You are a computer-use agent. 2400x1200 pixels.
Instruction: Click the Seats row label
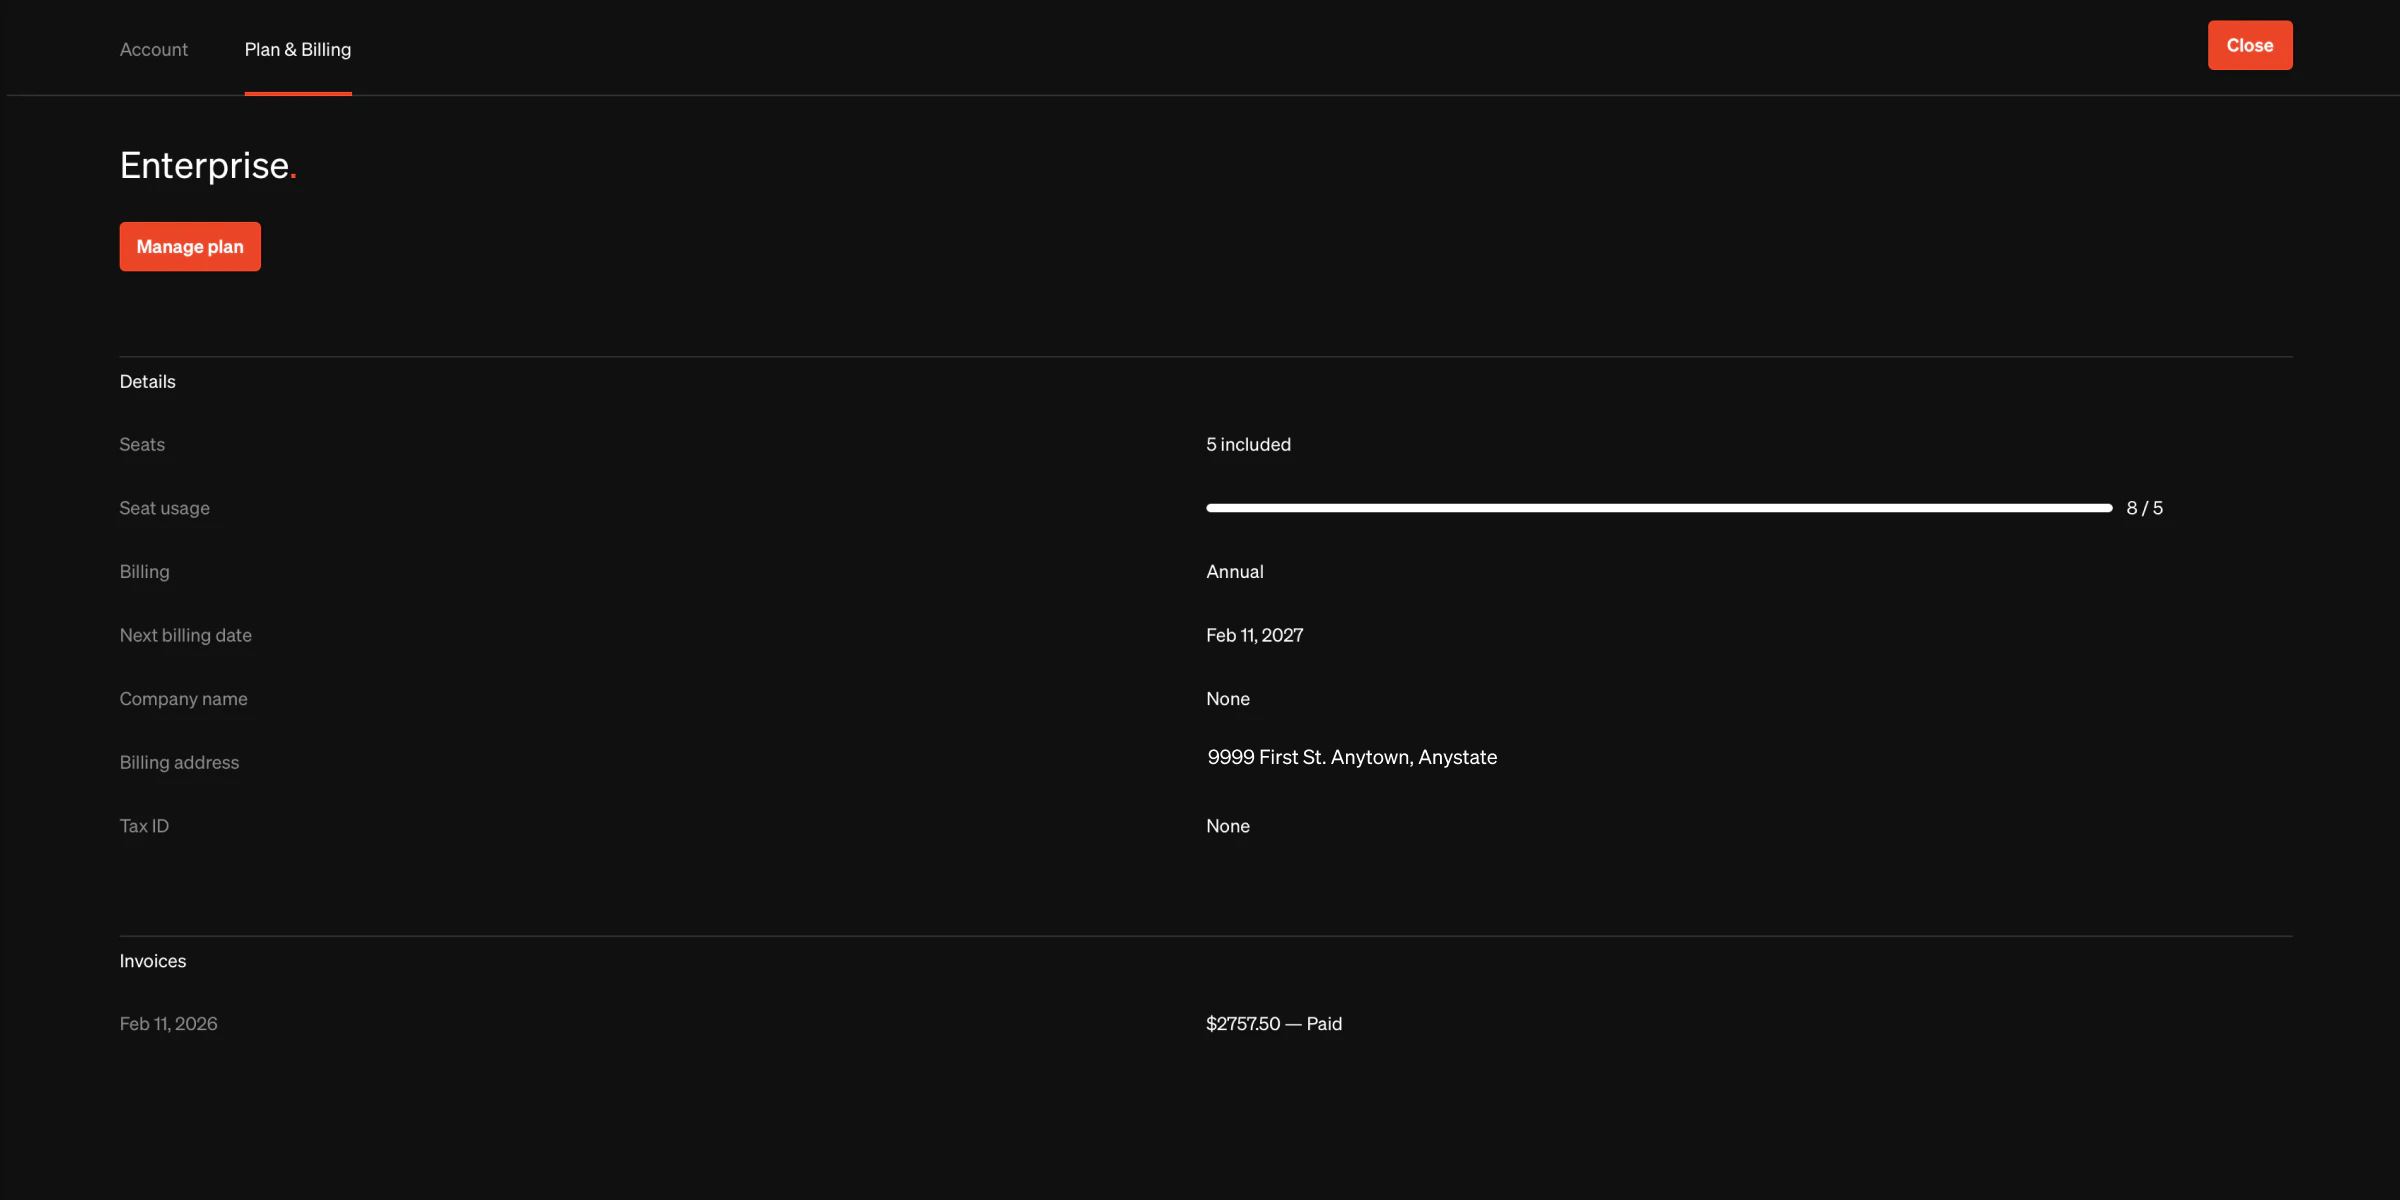pos(141,444)
